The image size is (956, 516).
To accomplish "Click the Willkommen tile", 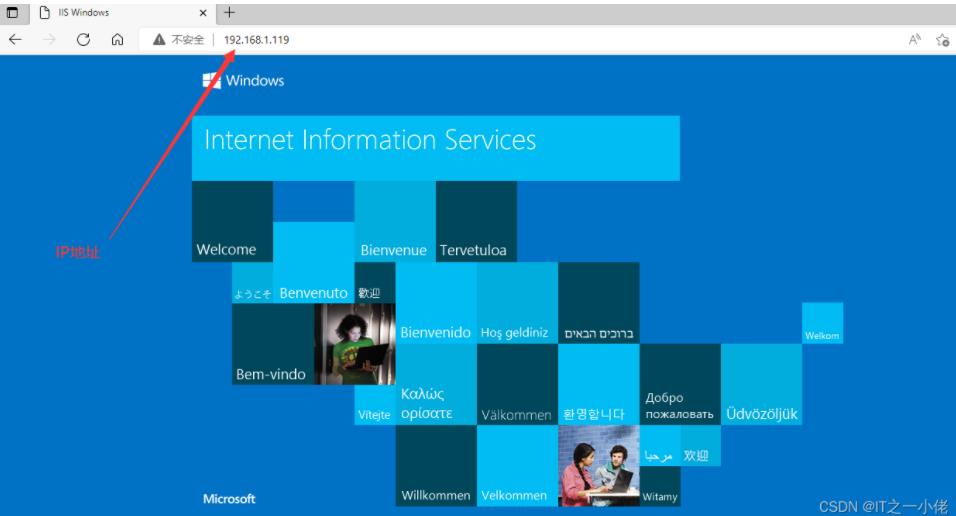I will pos(436,466).
